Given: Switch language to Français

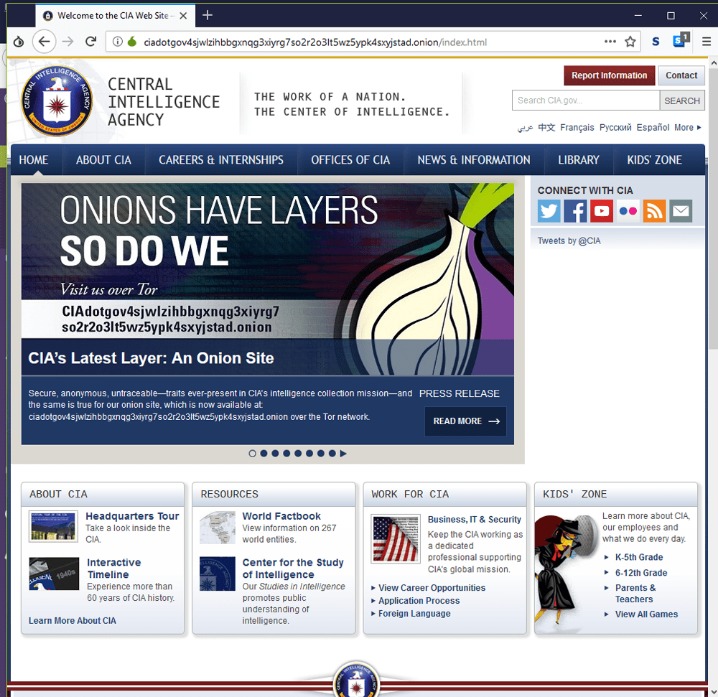Looking at the screenshot, I should (x=577, y=127).
